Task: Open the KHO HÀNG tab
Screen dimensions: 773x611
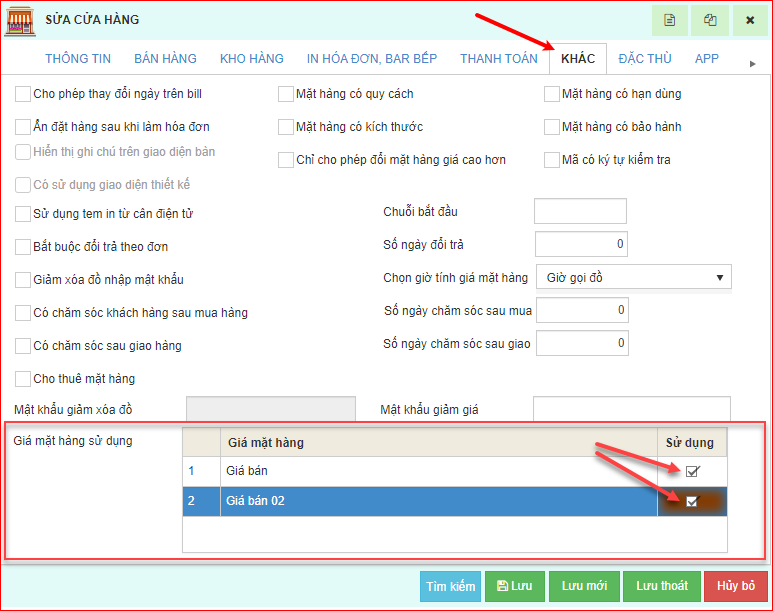Action: tap(251, 59)
